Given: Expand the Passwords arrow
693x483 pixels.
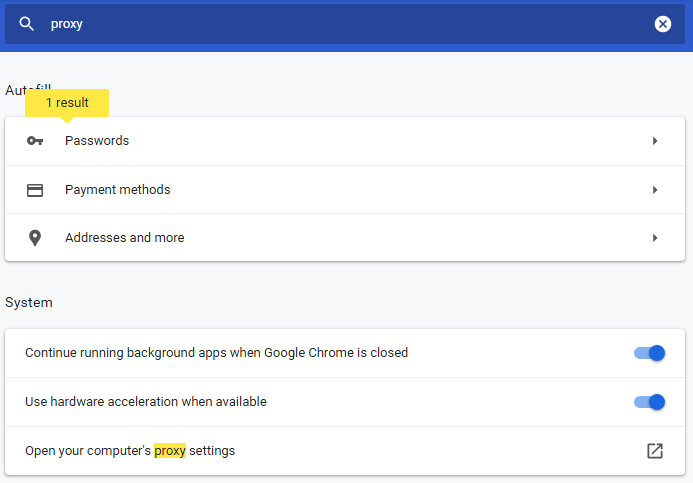Looking at the screenshot, I should [655, 141].
